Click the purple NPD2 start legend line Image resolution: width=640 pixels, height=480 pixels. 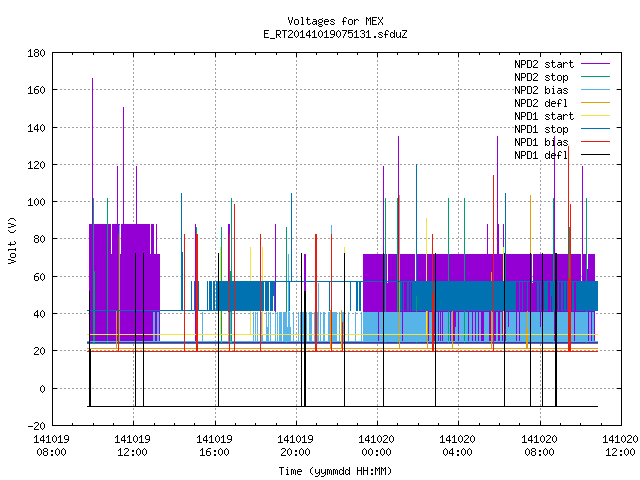click(x=595, y=64)
